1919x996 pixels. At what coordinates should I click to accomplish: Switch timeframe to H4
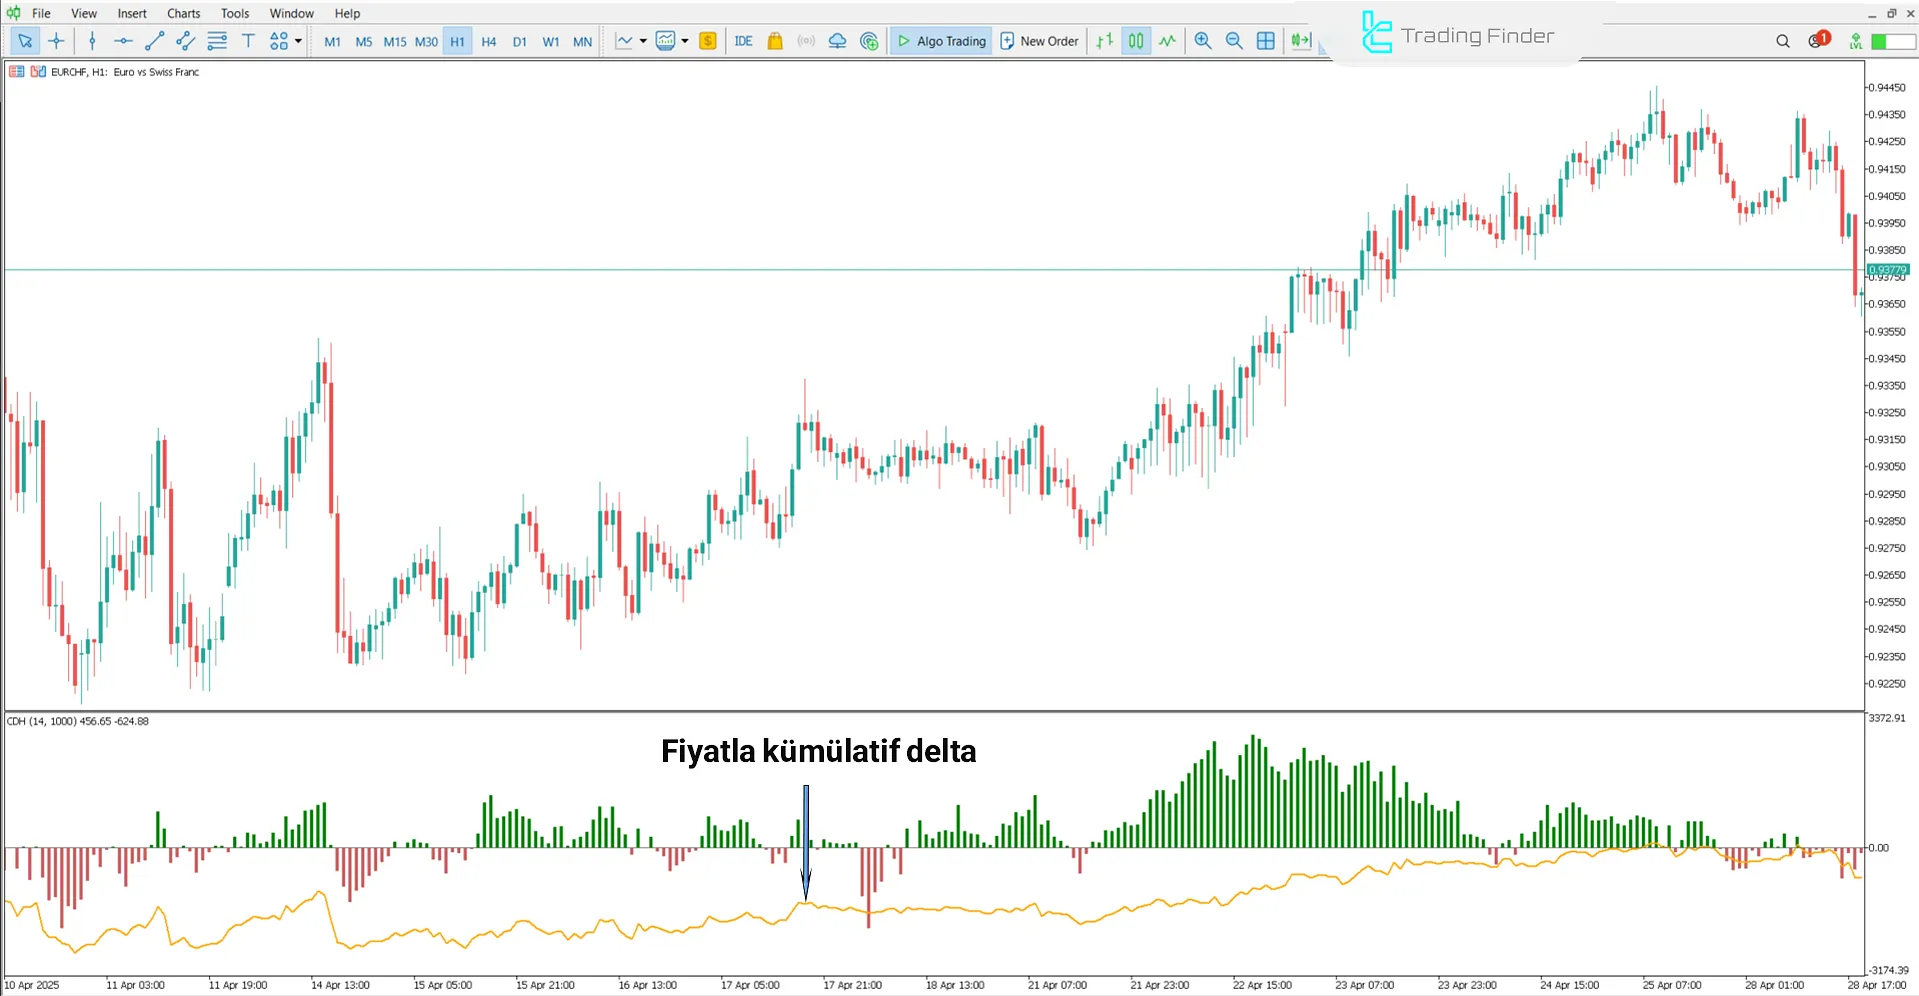coord(488,41)
